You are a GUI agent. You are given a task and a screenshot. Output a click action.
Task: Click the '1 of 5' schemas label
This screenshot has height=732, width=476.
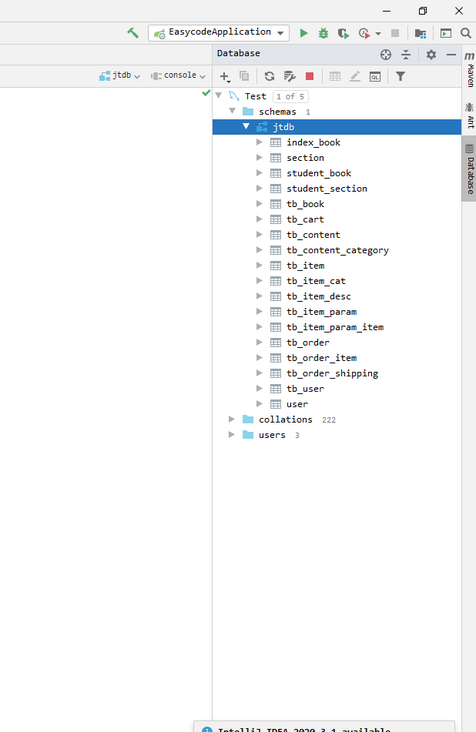tap(290, 97)
